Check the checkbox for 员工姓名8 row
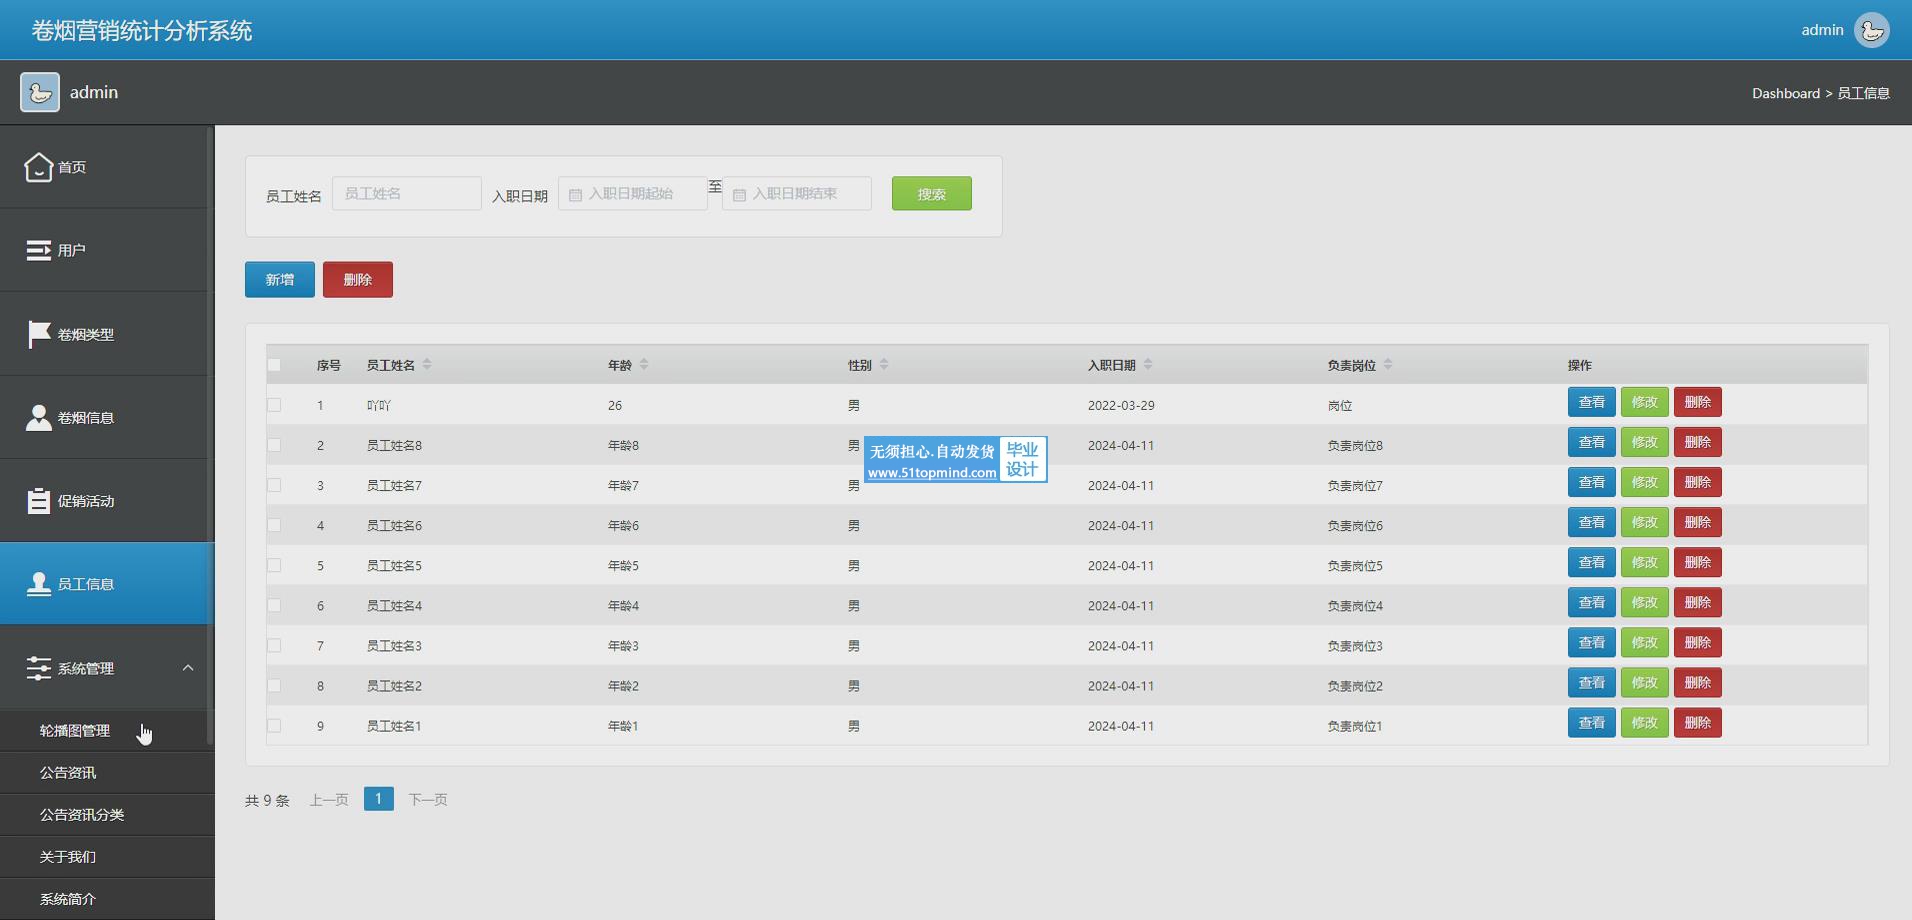The height and width of the screenshot is (920, 1912). [274, 445]
